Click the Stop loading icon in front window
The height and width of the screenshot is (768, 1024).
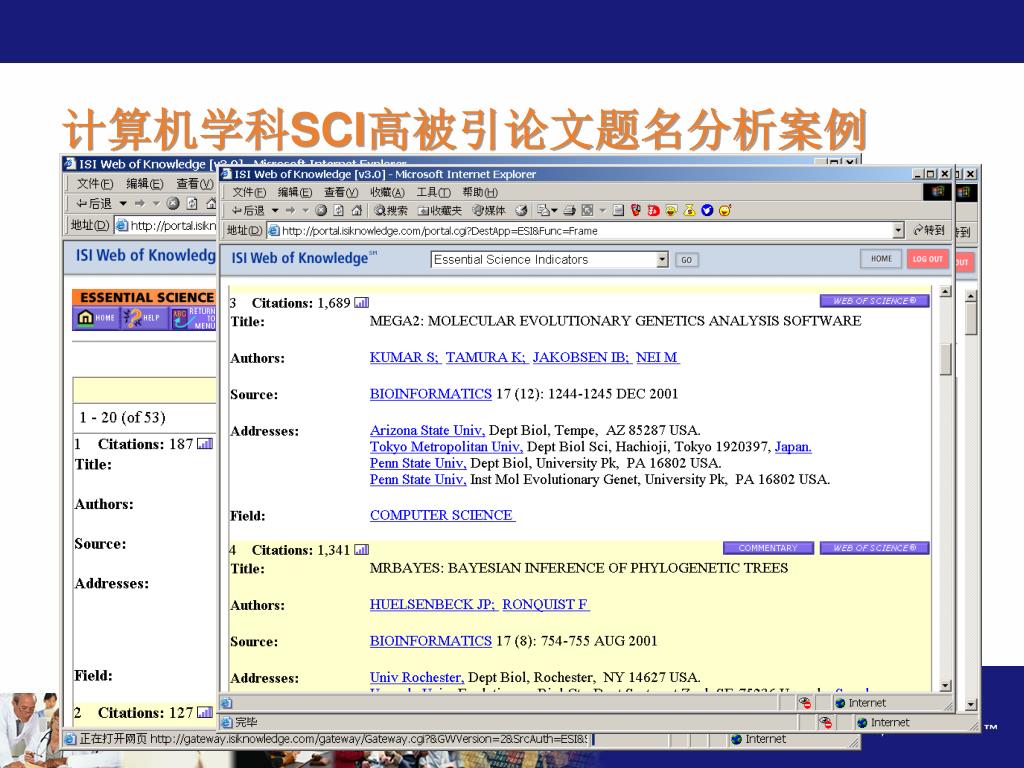pyautogui.click(x=321, y=210)
